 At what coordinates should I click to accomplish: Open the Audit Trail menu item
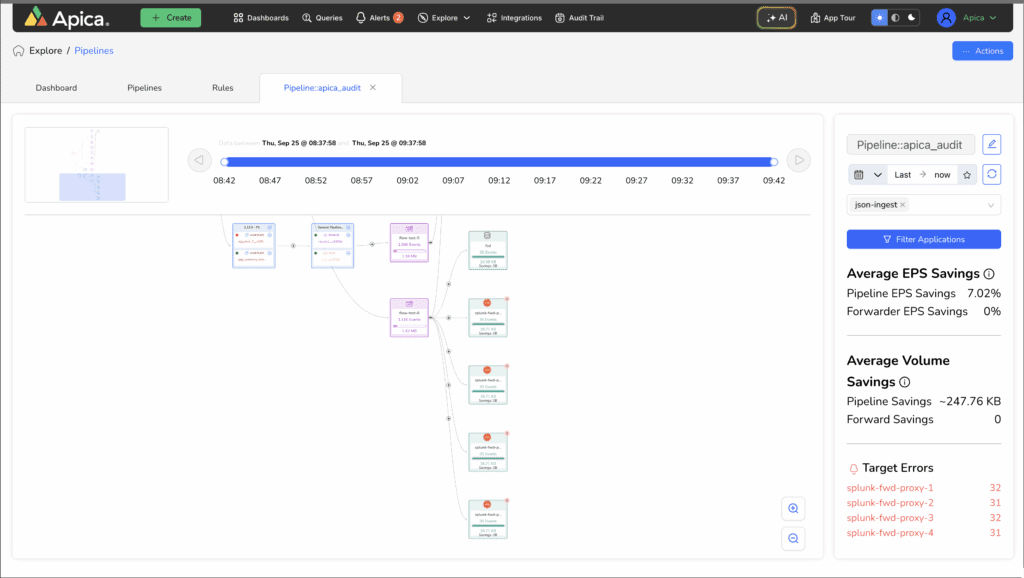point(579,17)
